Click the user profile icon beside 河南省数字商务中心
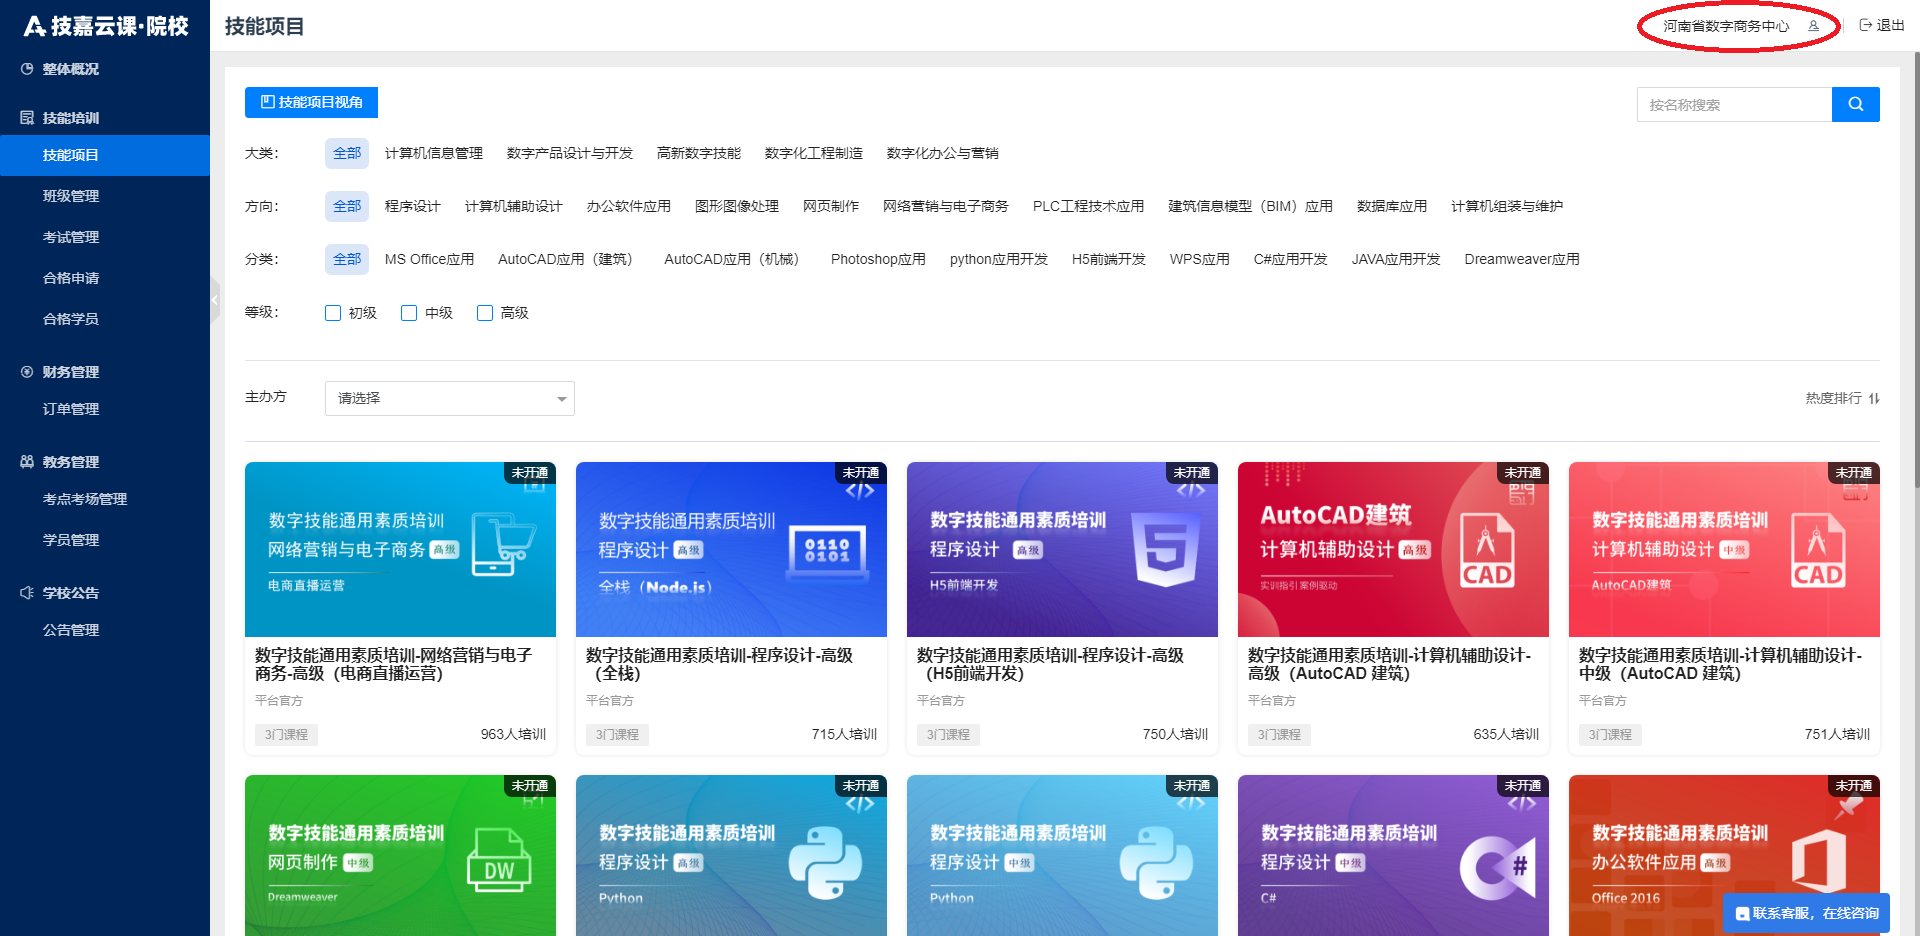Image resolution: width=1920 pixels, height=936 pixels. (x=1813, y=26)
